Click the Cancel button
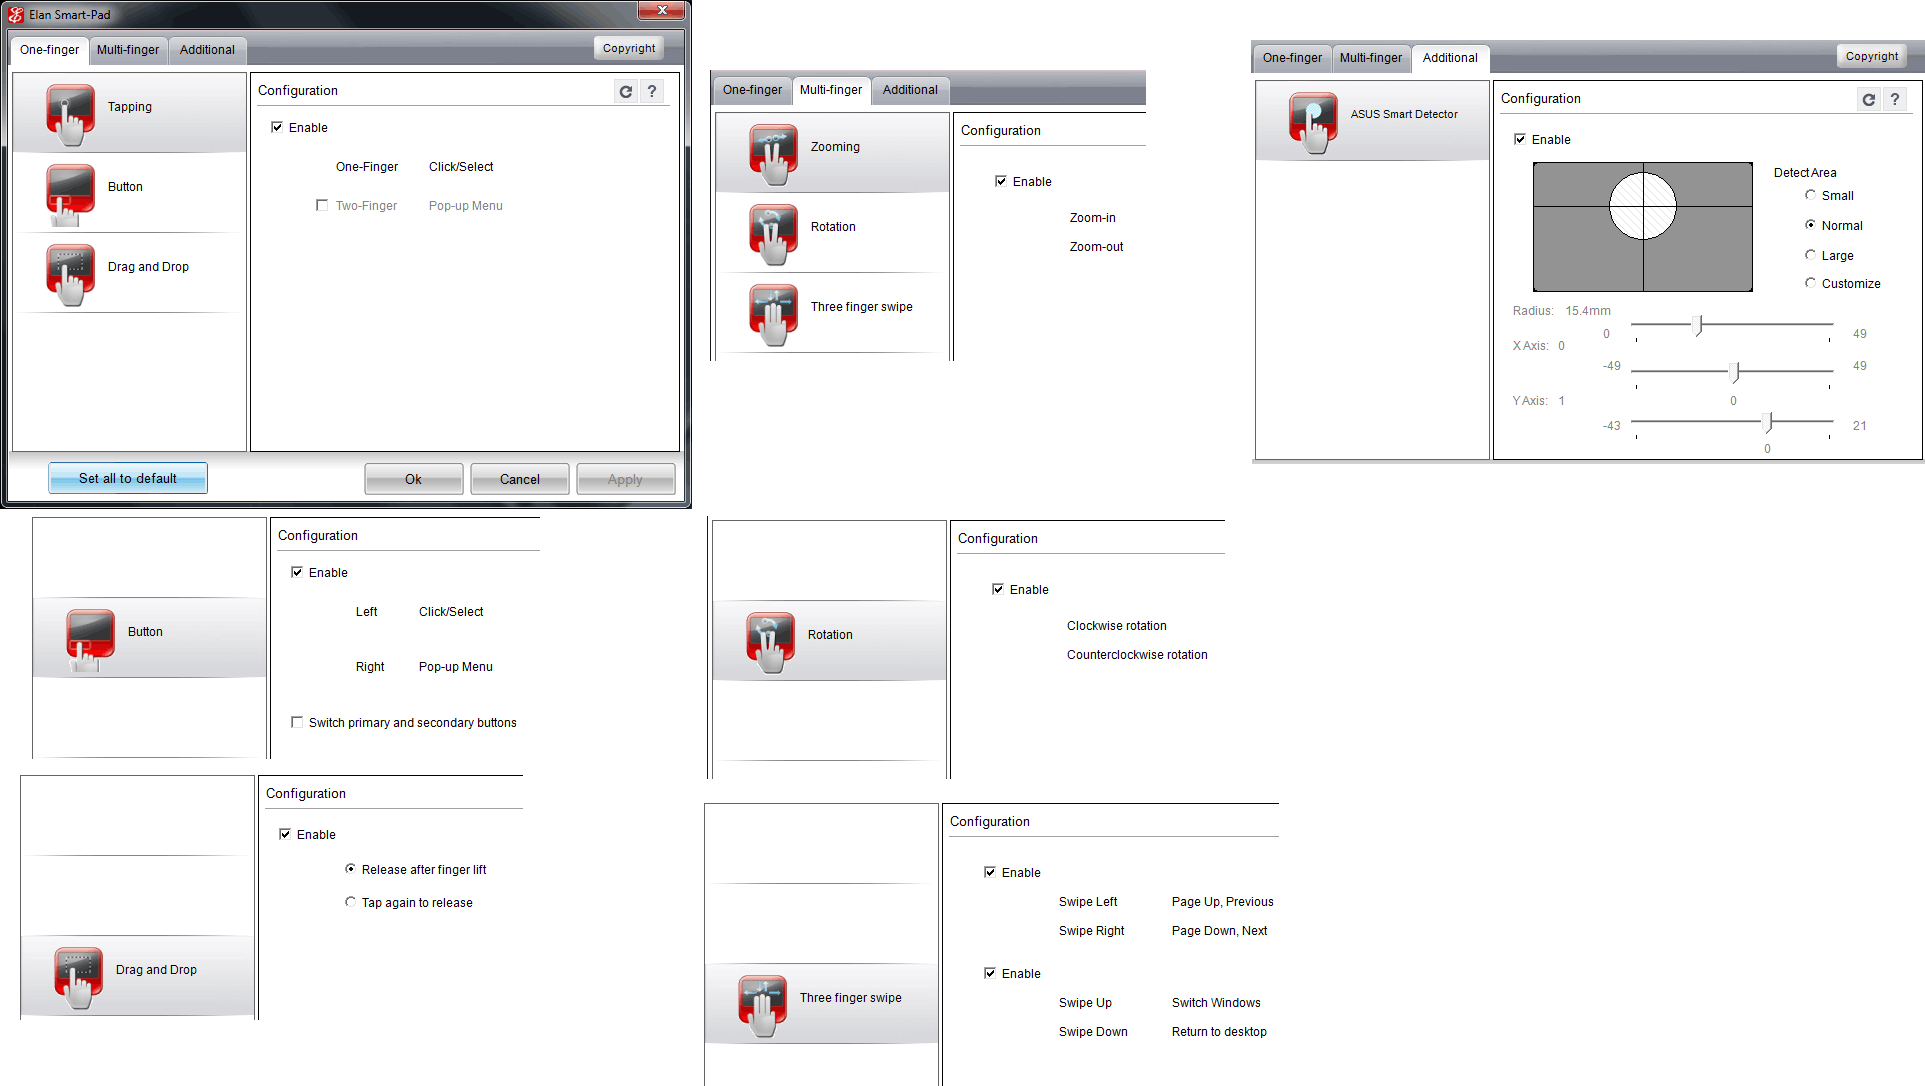Screen dimensions: 1925x1086 [x=518, y=479]
